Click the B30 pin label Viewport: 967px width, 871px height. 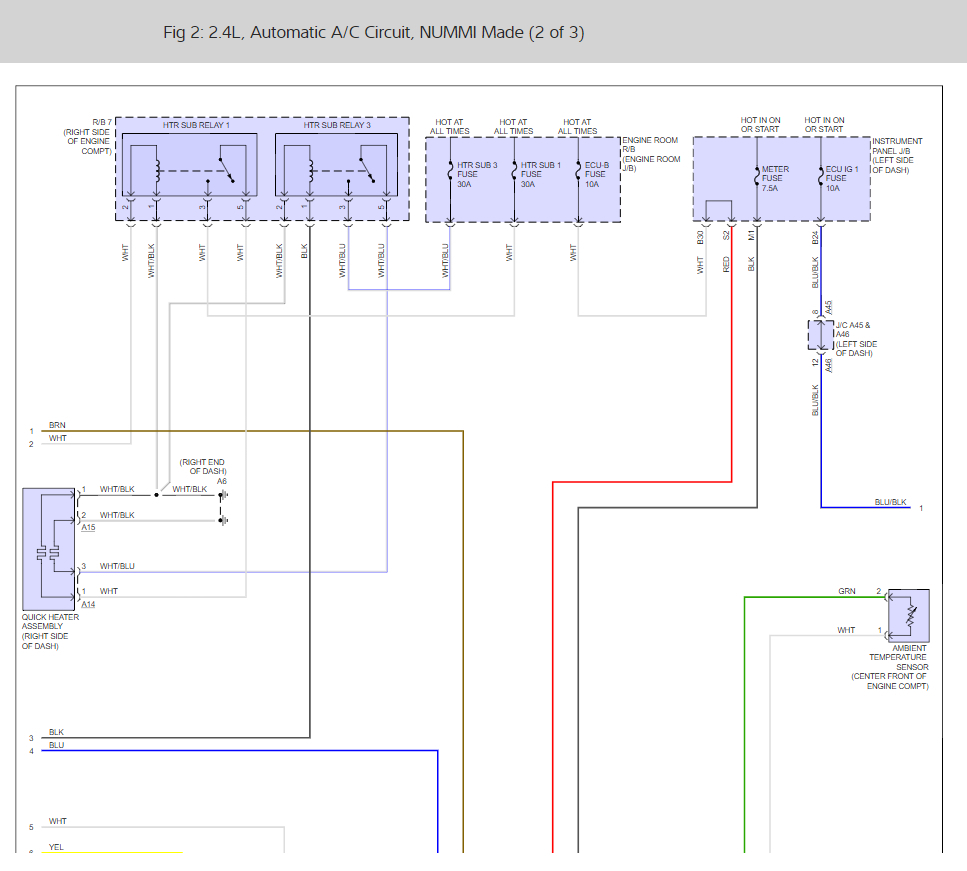click(700, 237)
